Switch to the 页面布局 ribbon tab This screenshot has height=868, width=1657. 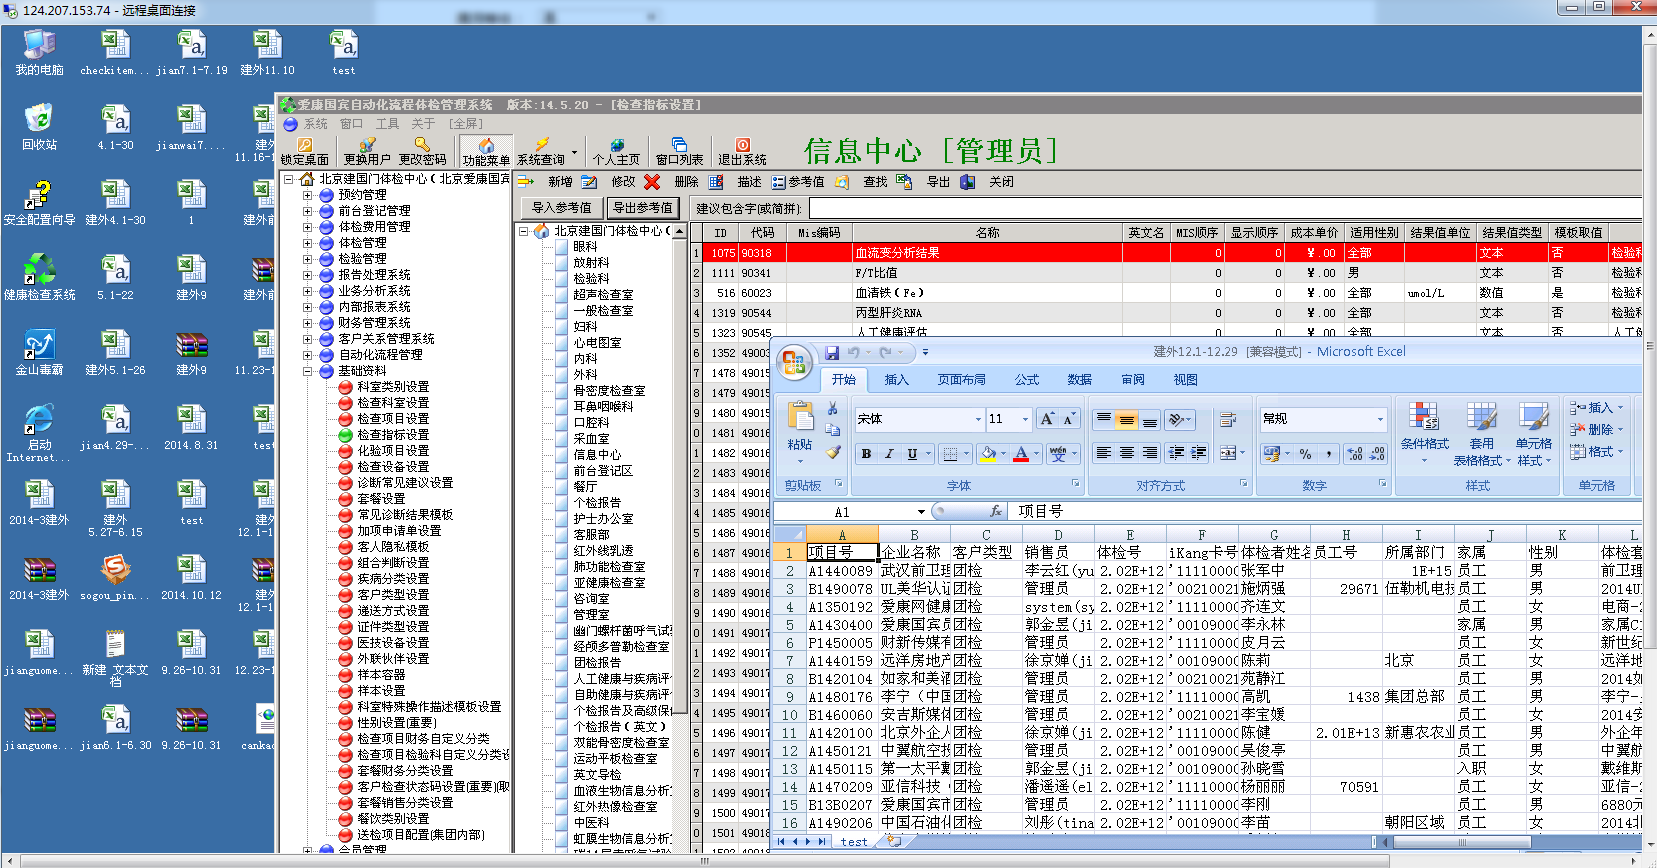tap(962, 380)
